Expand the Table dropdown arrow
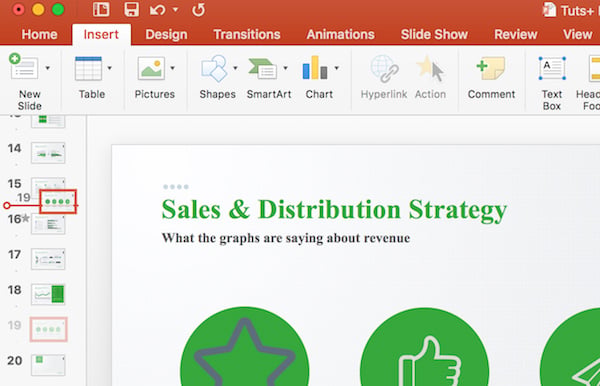 coord(110,68)
